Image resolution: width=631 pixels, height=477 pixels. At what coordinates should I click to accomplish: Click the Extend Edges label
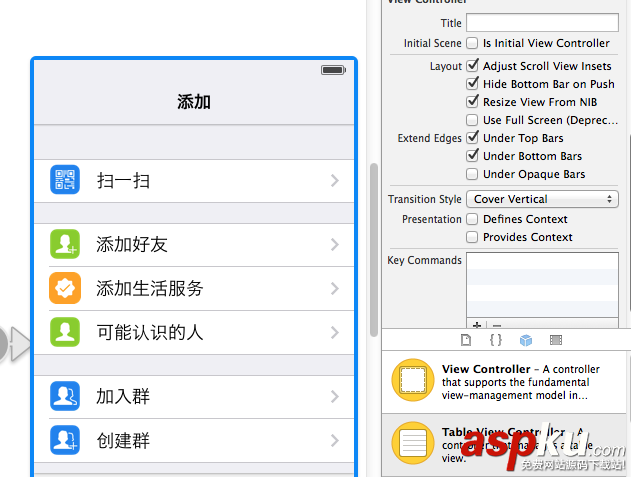click(x=429, y=138)
